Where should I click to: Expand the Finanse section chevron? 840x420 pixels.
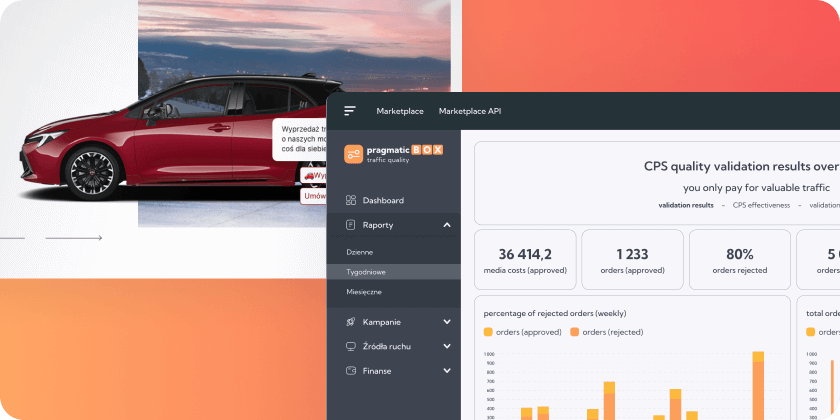click(x=446, y=371)
